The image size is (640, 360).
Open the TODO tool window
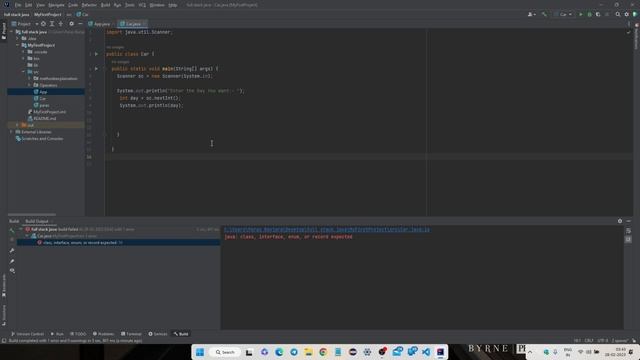tap(78, 334)
